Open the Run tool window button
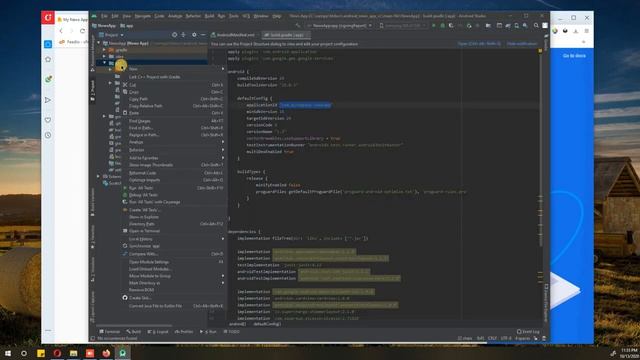This screenshot has width=640, height=360. (x=208, y=332)
